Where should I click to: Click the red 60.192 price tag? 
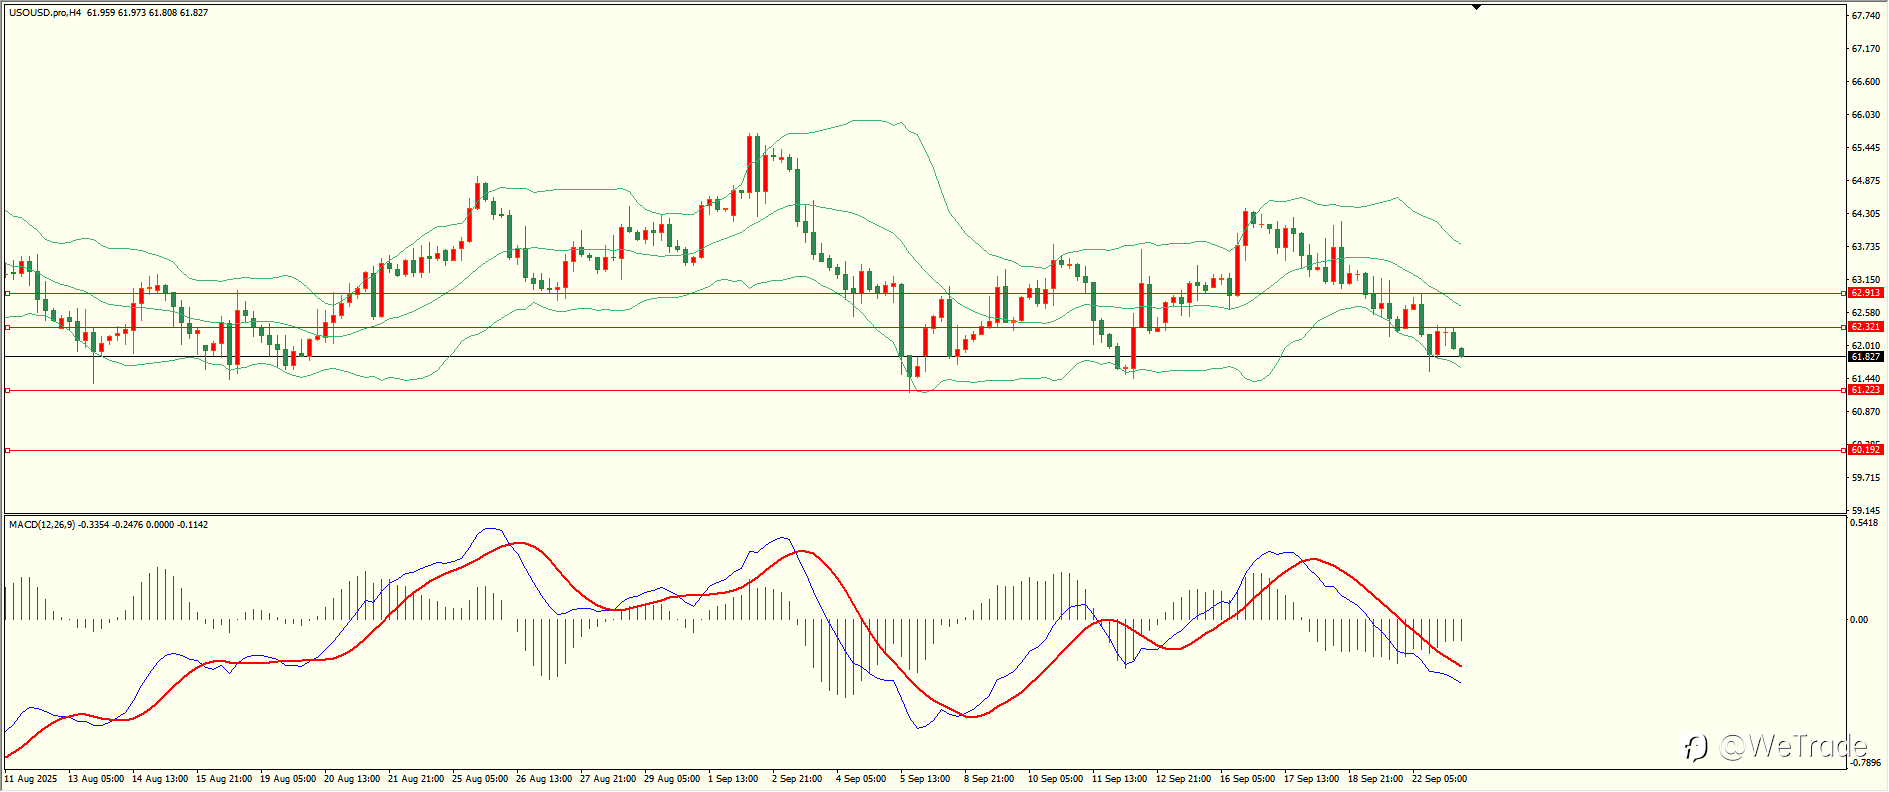click(1865, 450)
